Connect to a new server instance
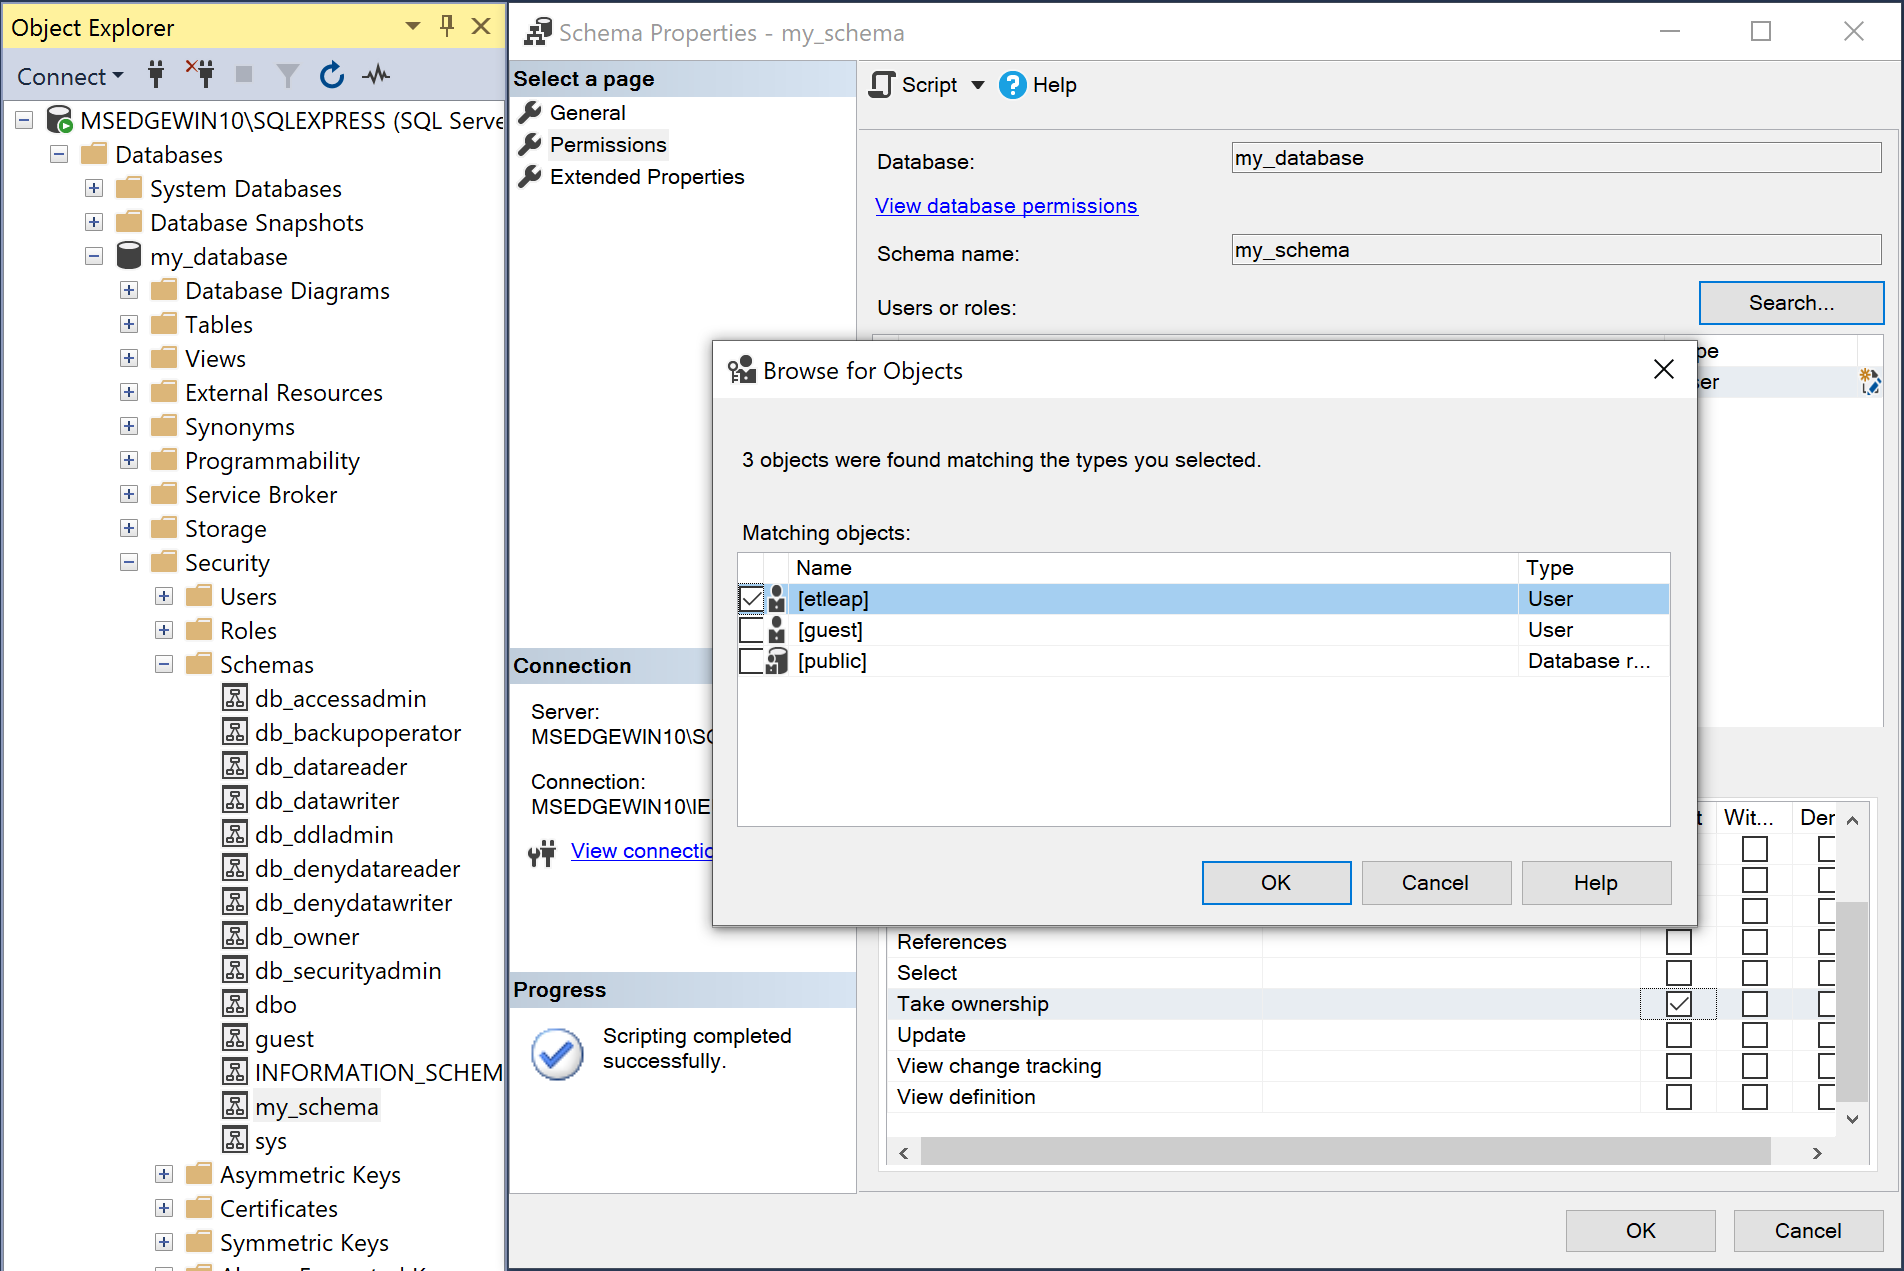 (155, 75)
